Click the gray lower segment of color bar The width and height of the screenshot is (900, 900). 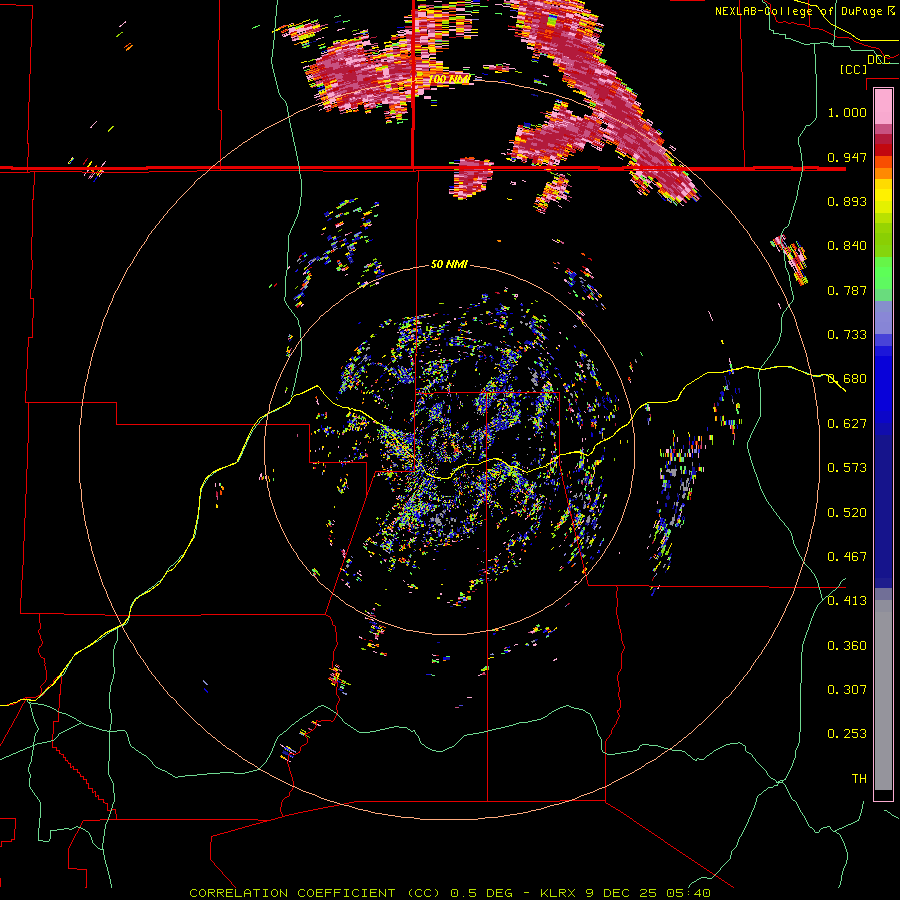point(883,695)
